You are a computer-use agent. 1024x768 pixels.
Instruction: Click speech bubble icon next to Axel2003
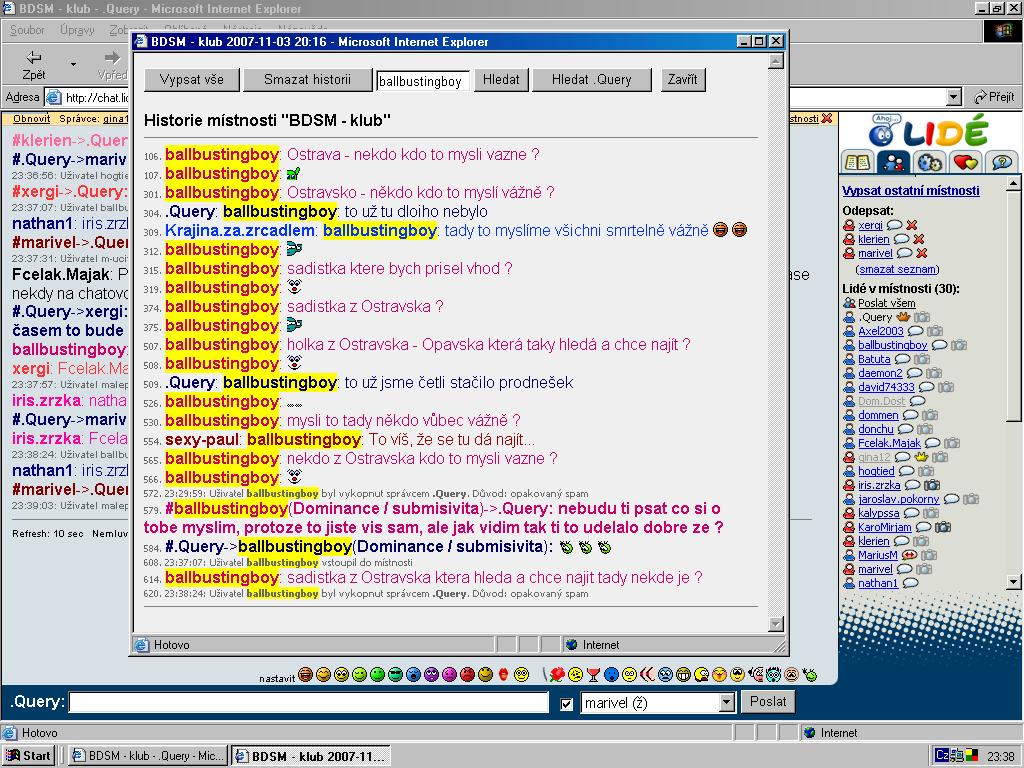pos(916,331)
